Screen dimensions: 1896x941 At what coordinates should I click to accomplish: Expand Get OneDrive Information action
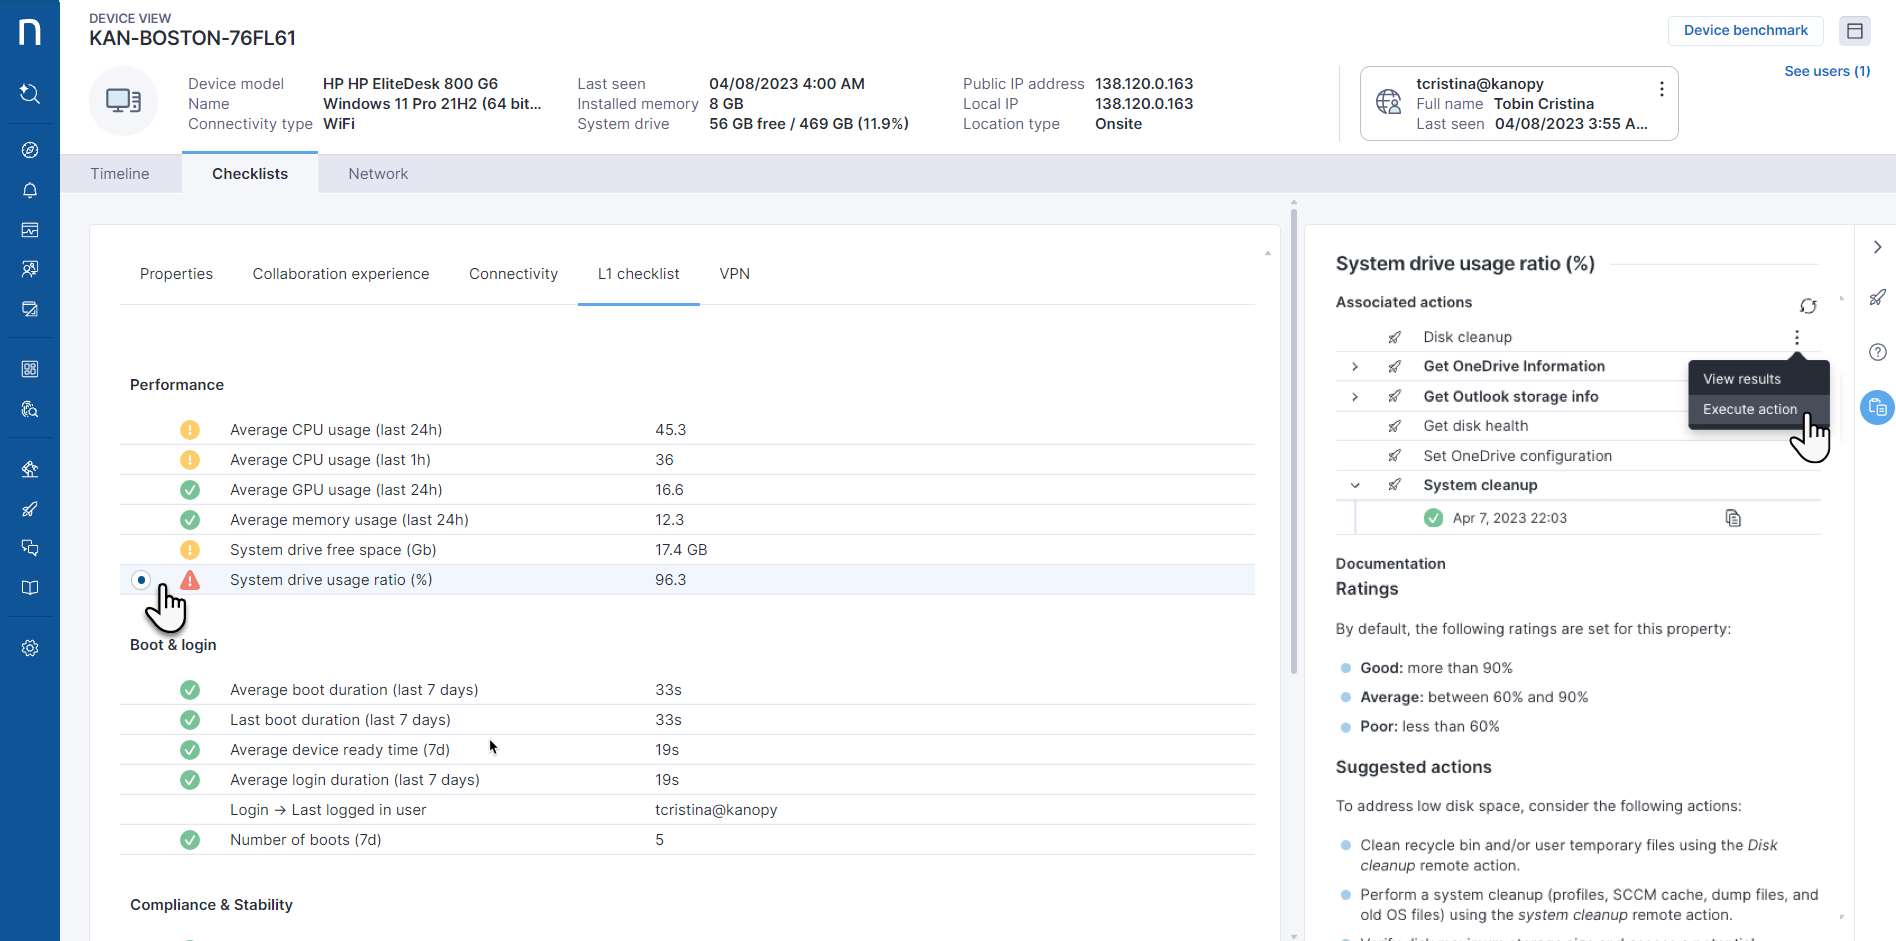point(1355,366)
